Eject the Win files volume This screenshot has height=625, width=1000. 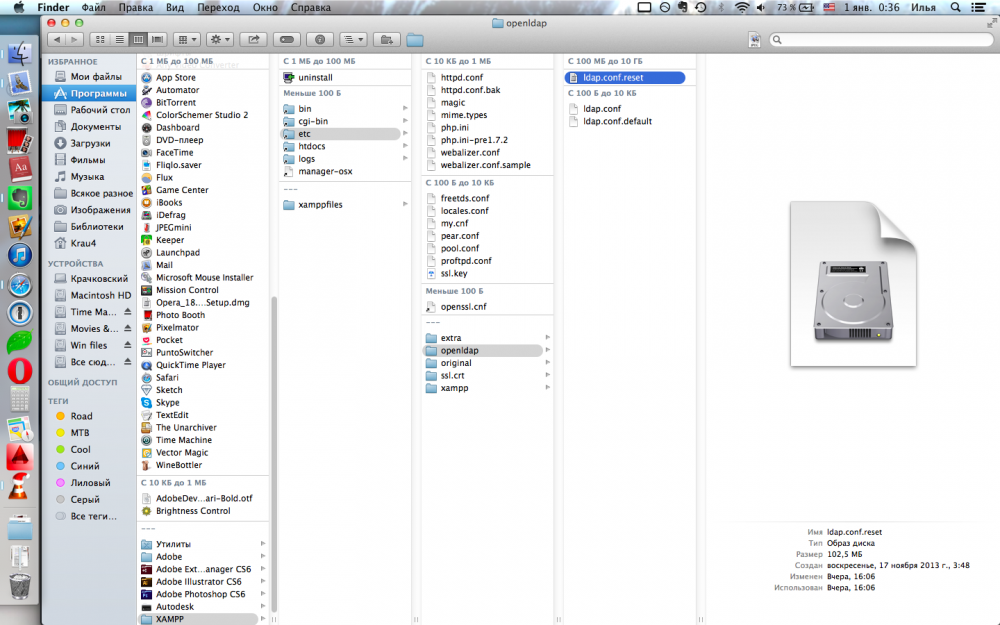pos(127,346)
